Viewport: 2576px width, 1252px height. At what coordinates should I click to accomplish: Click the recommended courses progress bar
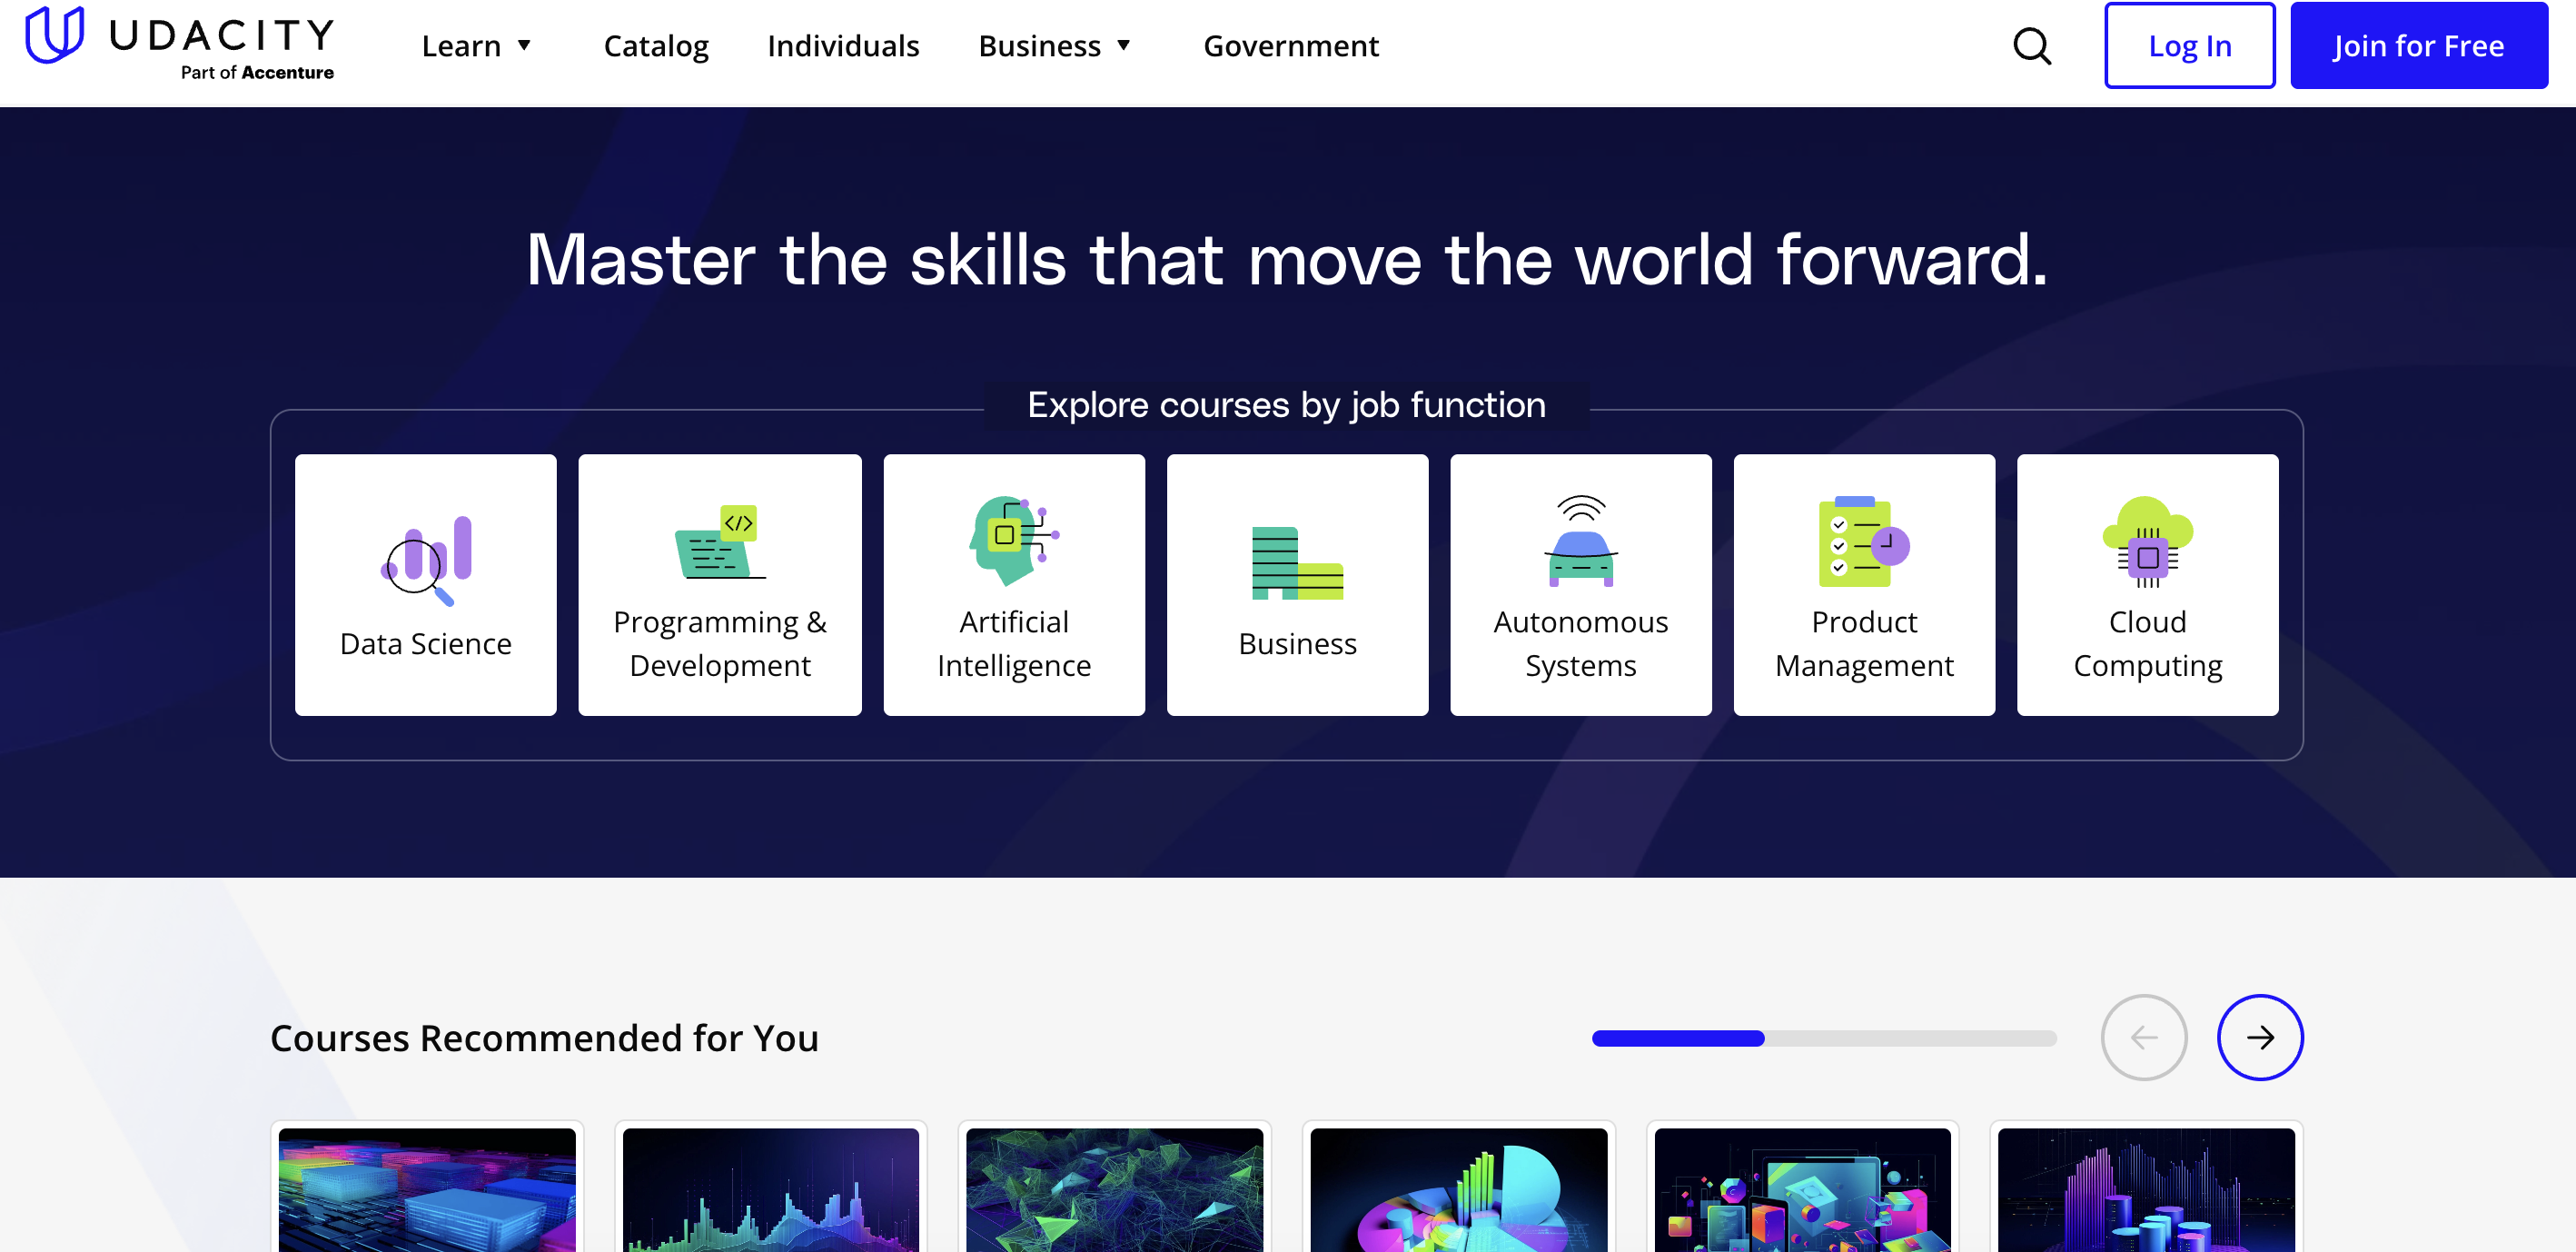(1823, 1038)
